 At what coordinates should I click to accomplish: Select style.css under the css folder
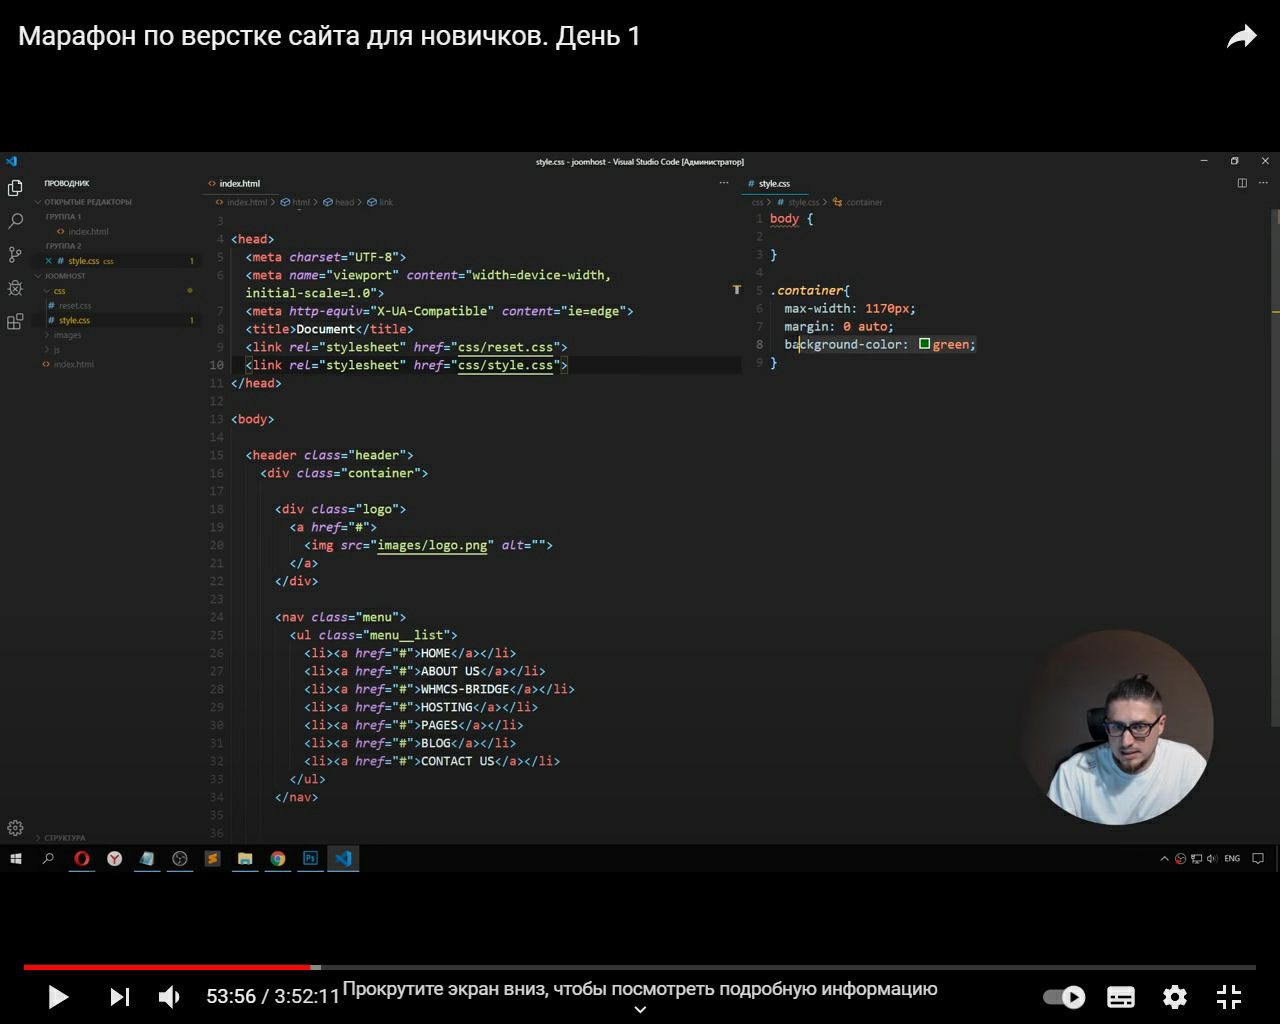click(74, 320)
